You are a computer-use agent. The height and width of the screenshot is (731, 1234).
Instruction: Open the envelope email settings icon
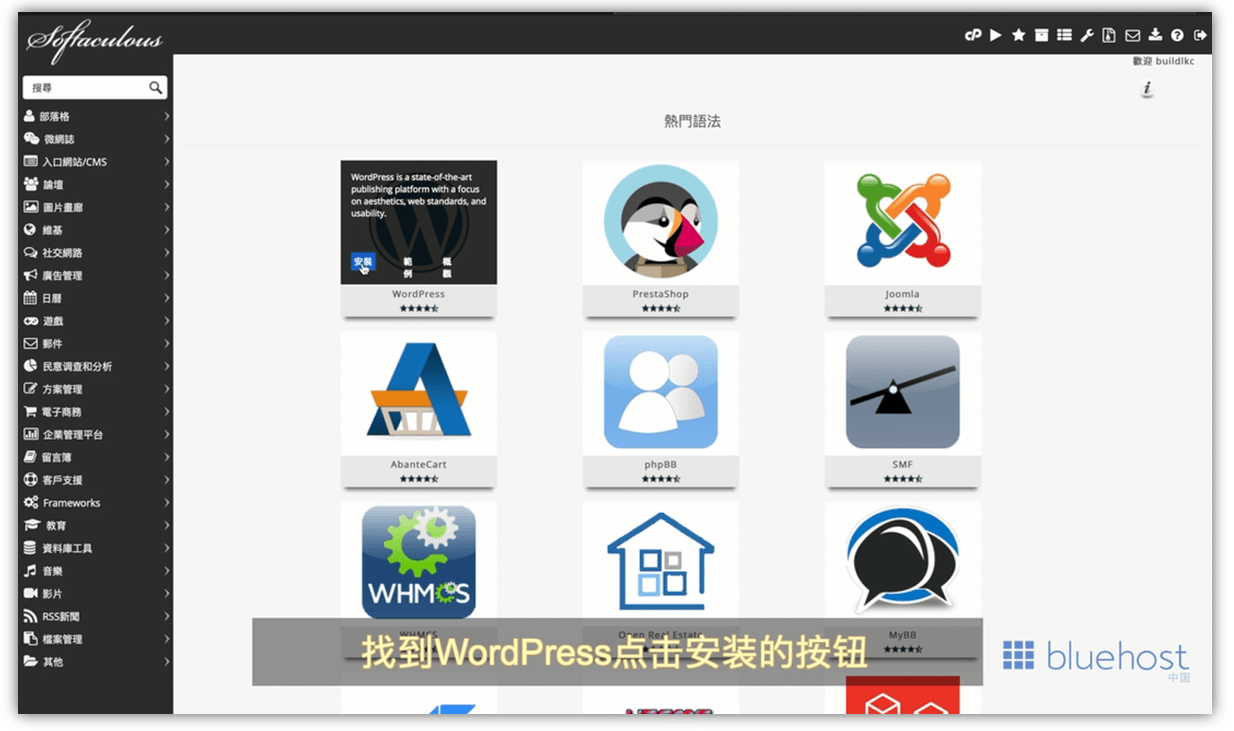[x=1132, y=35]
